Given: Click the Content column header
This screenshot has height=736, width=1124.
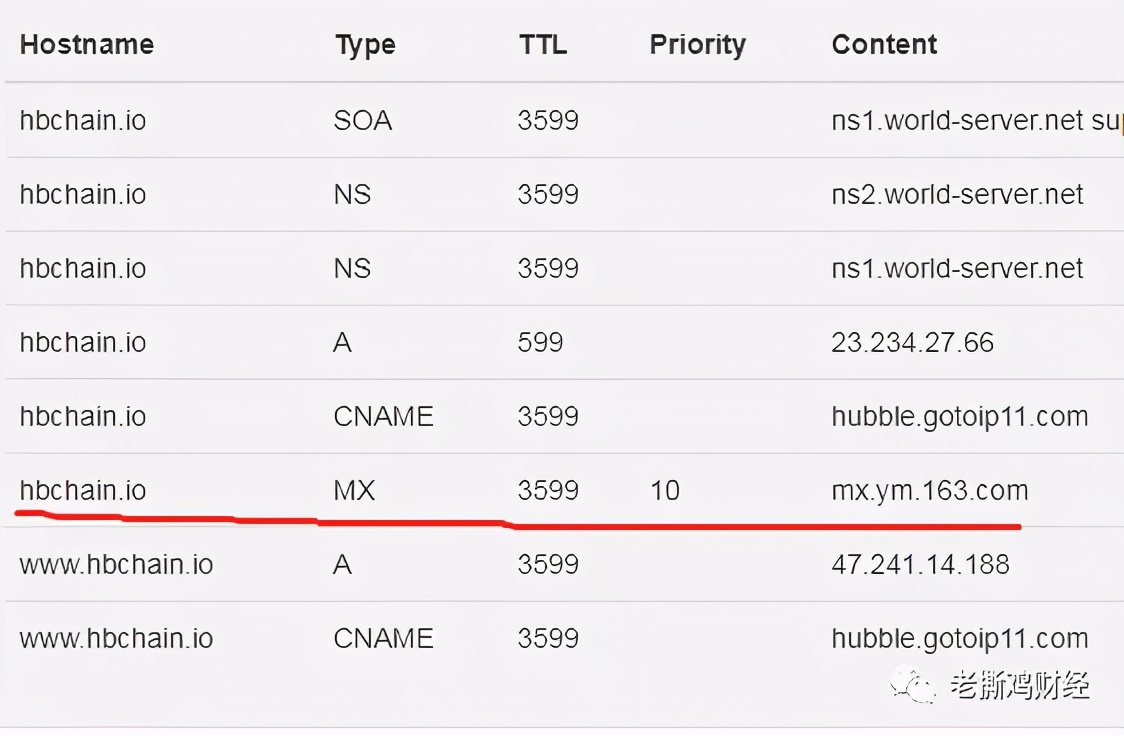Looking at the screenshot, I should pos(885,44).
